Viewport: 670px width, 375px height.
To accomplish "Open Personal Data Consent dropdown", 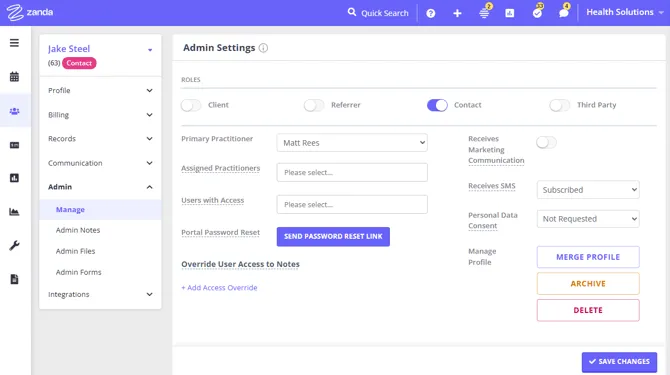I will pos(588,219).
